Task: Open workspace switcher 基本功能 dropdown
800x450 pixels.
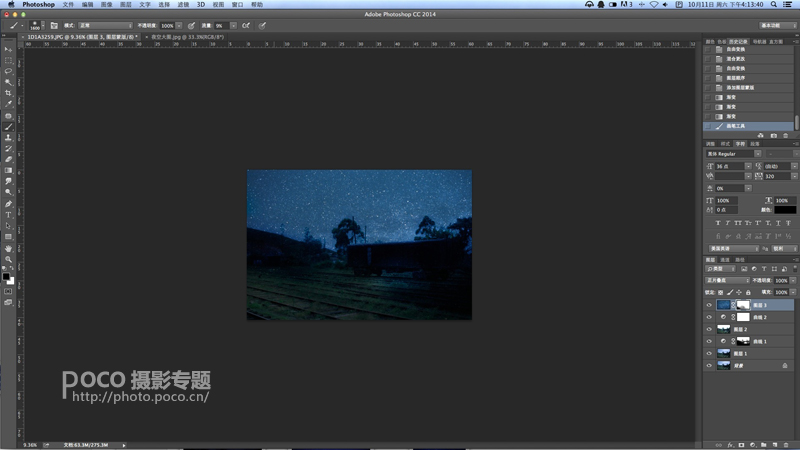Action: (x=778, y=26)
